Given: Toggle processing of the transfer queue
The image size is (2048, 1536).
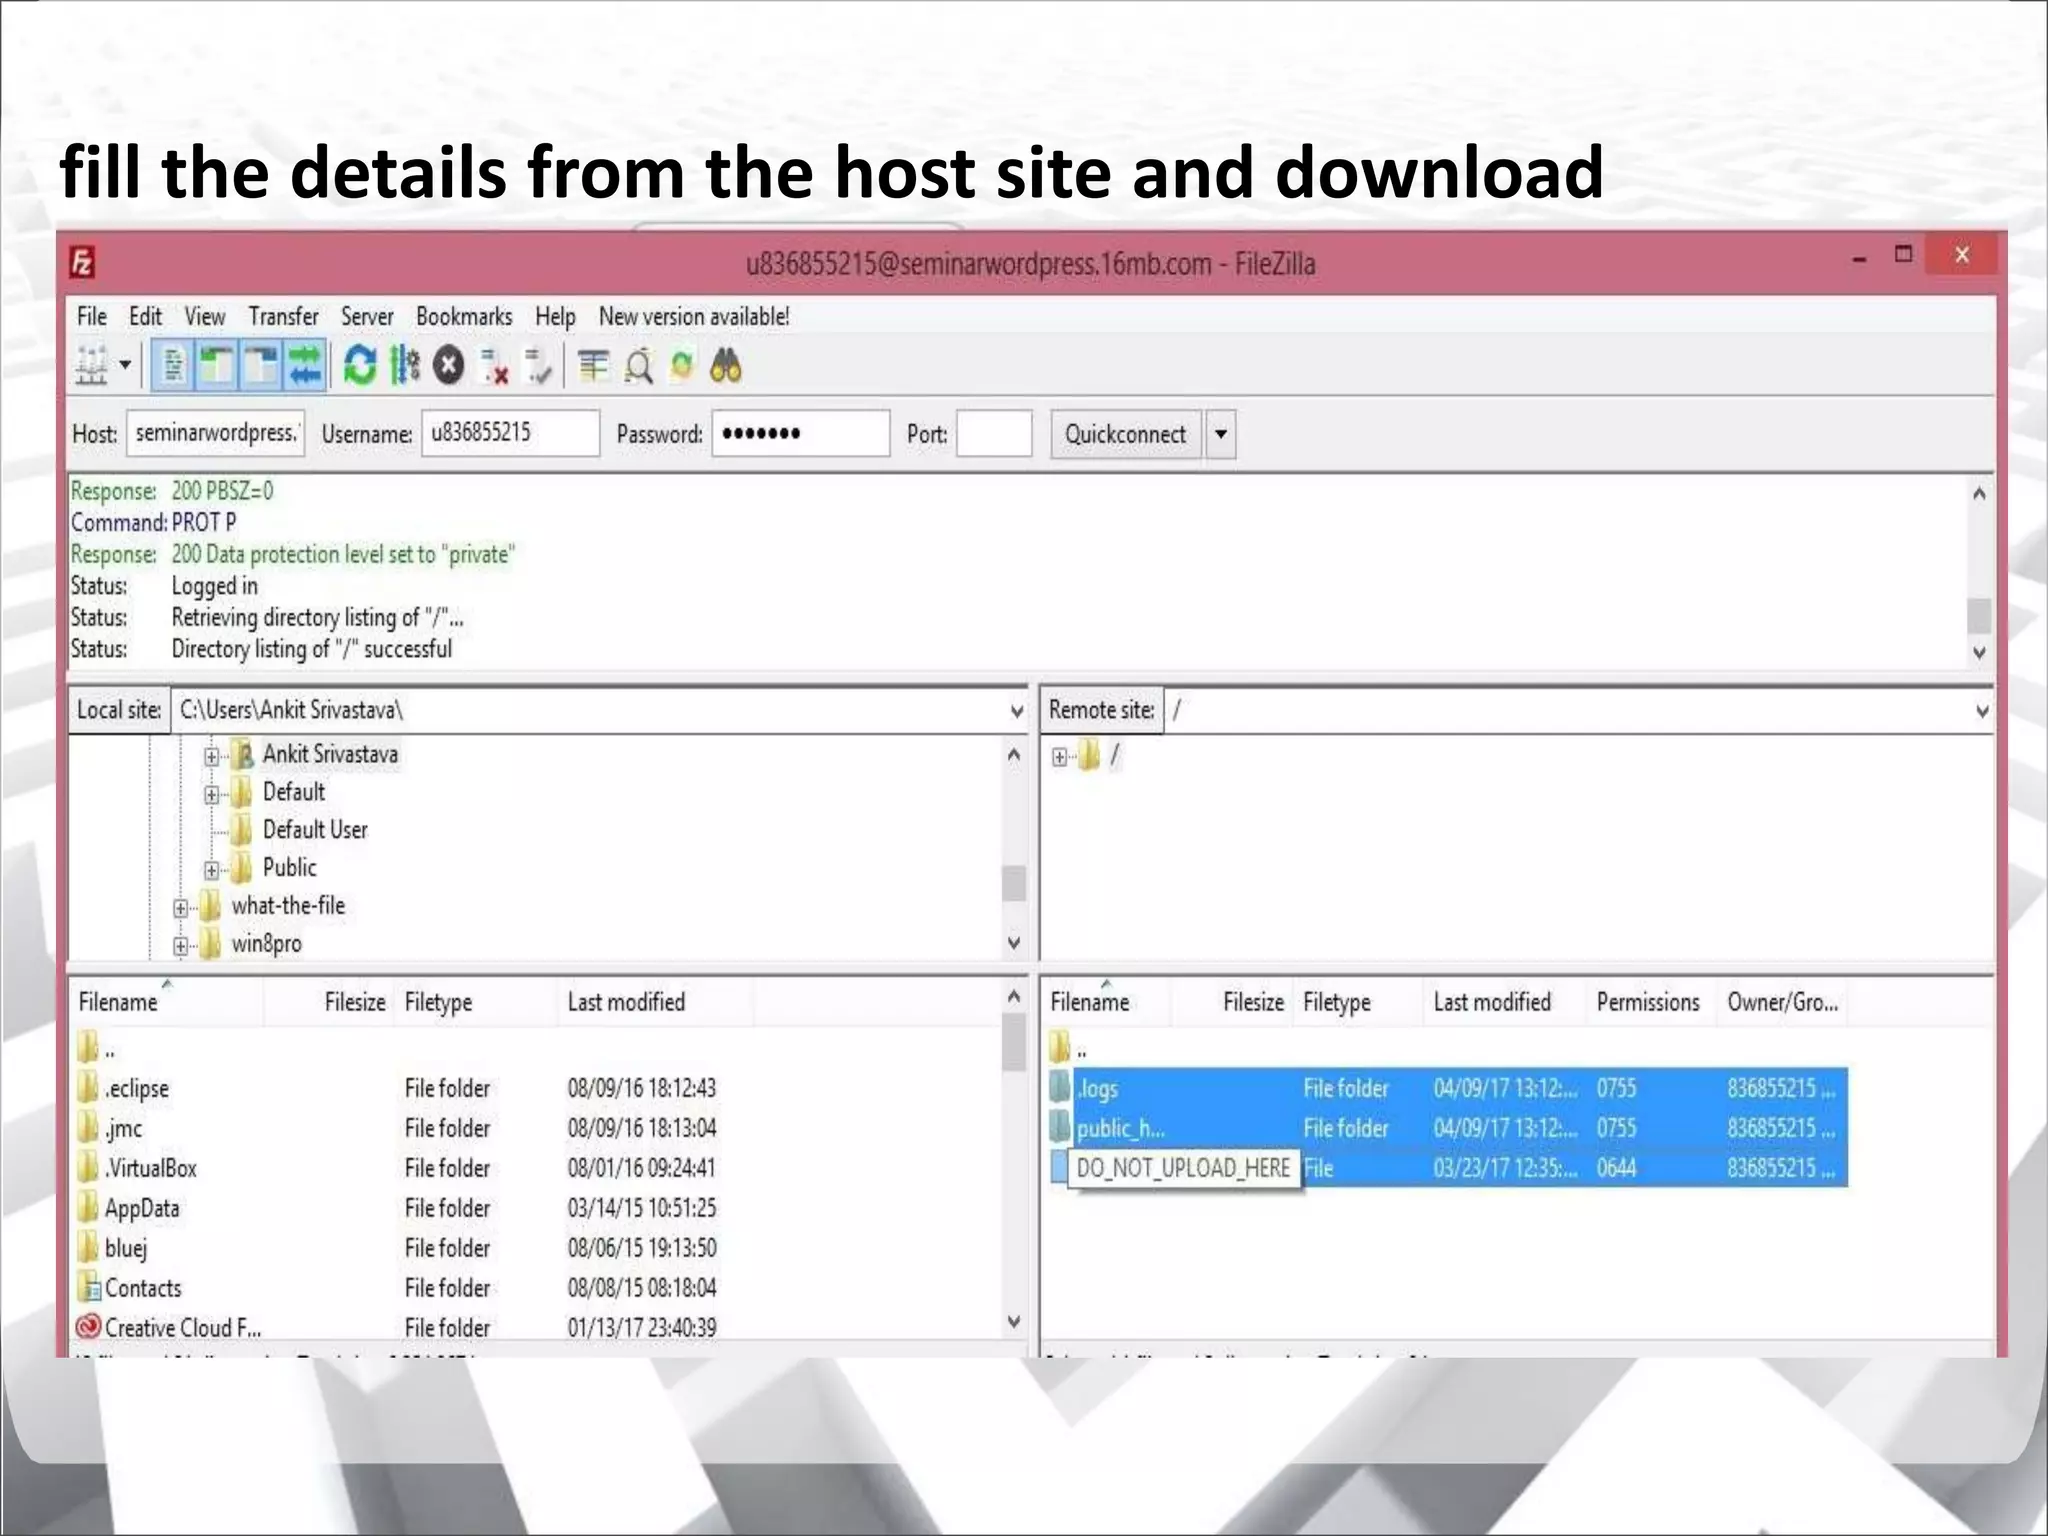Looking at the screenshot, I should pos(405,366).
